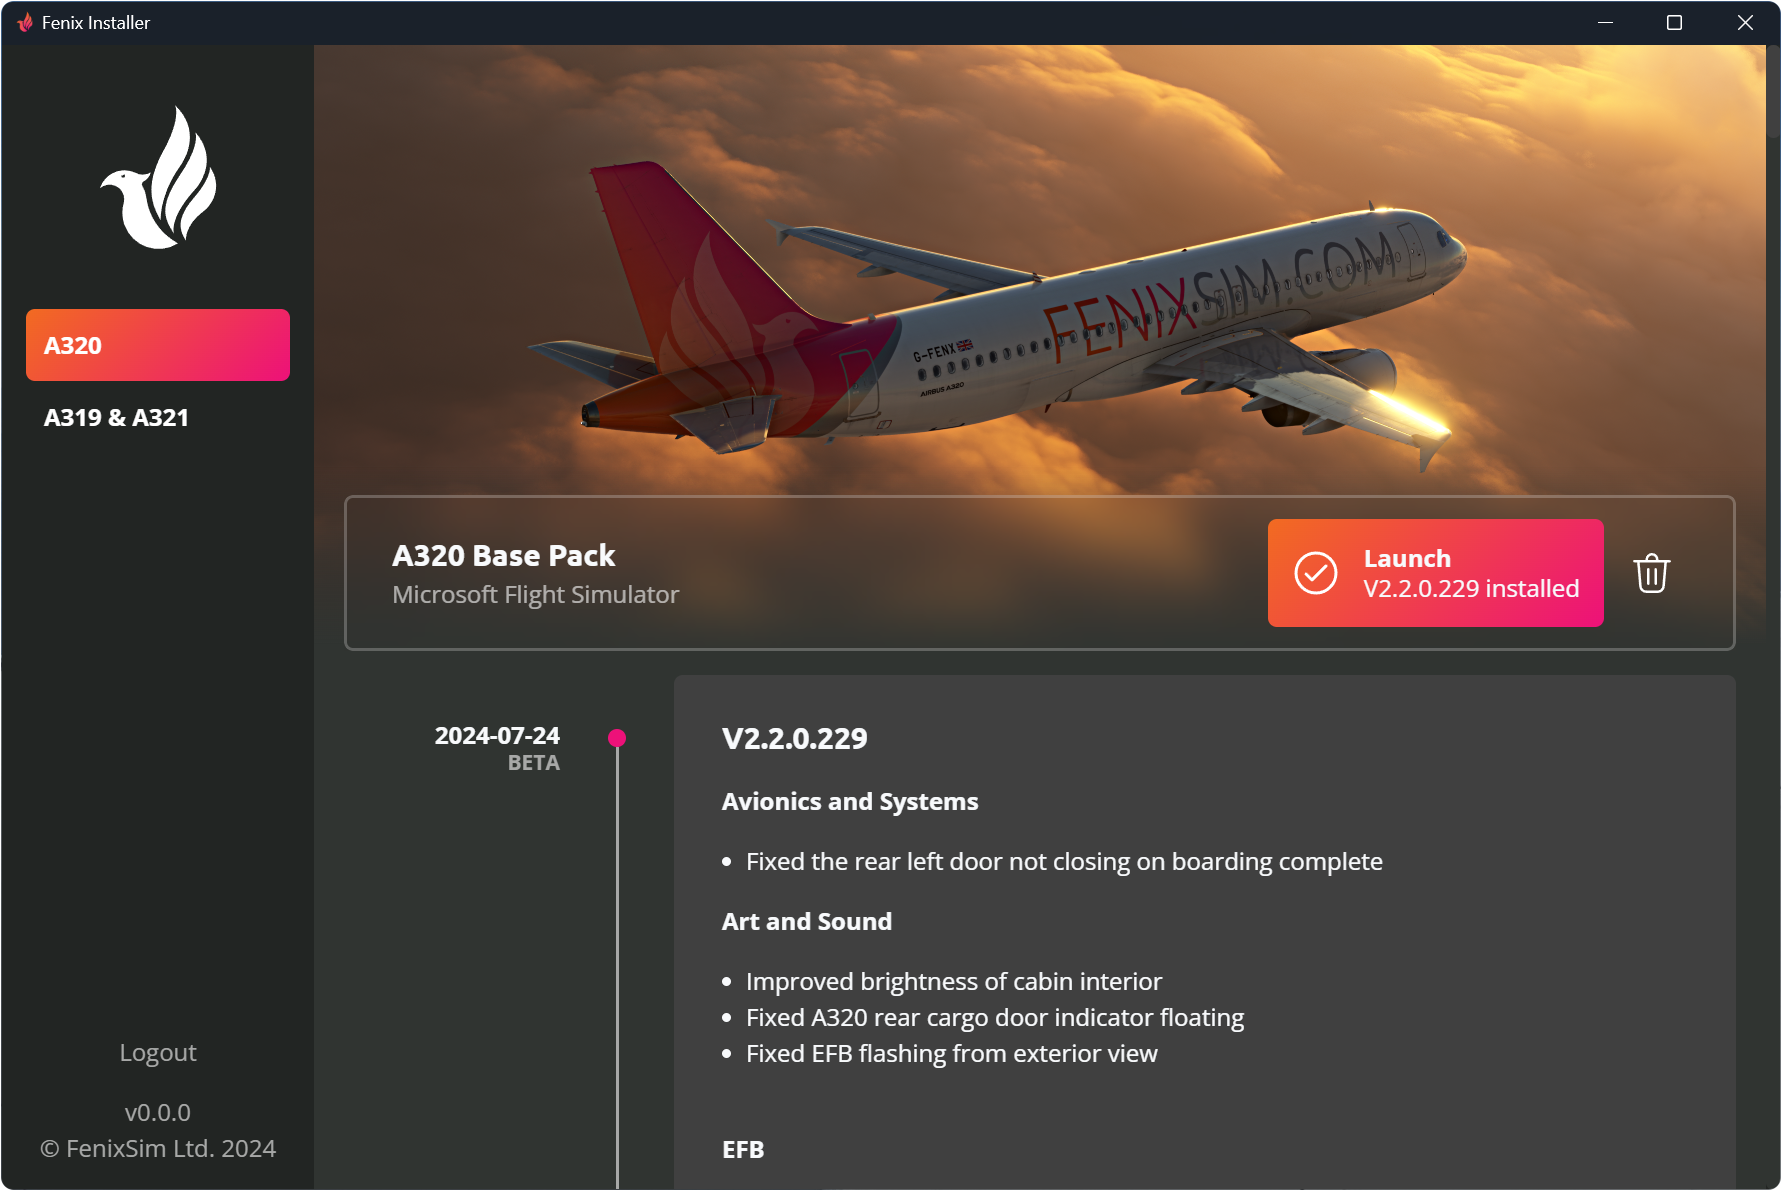The height and width of the screenshot is (1191, 1782).
Task: Minimize the Fenix Installer window
Action: (1605, 21)
